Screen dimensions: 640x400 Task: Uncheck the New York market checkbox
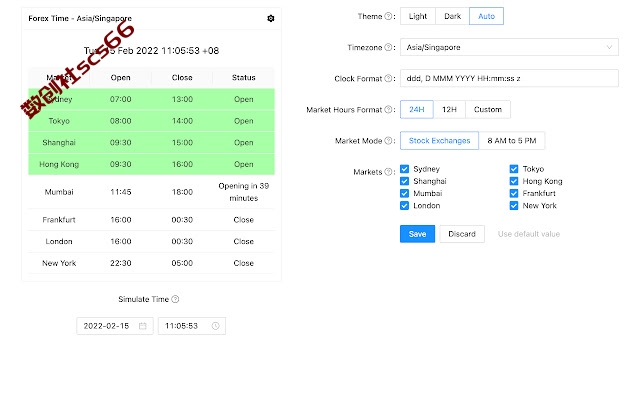514,206
